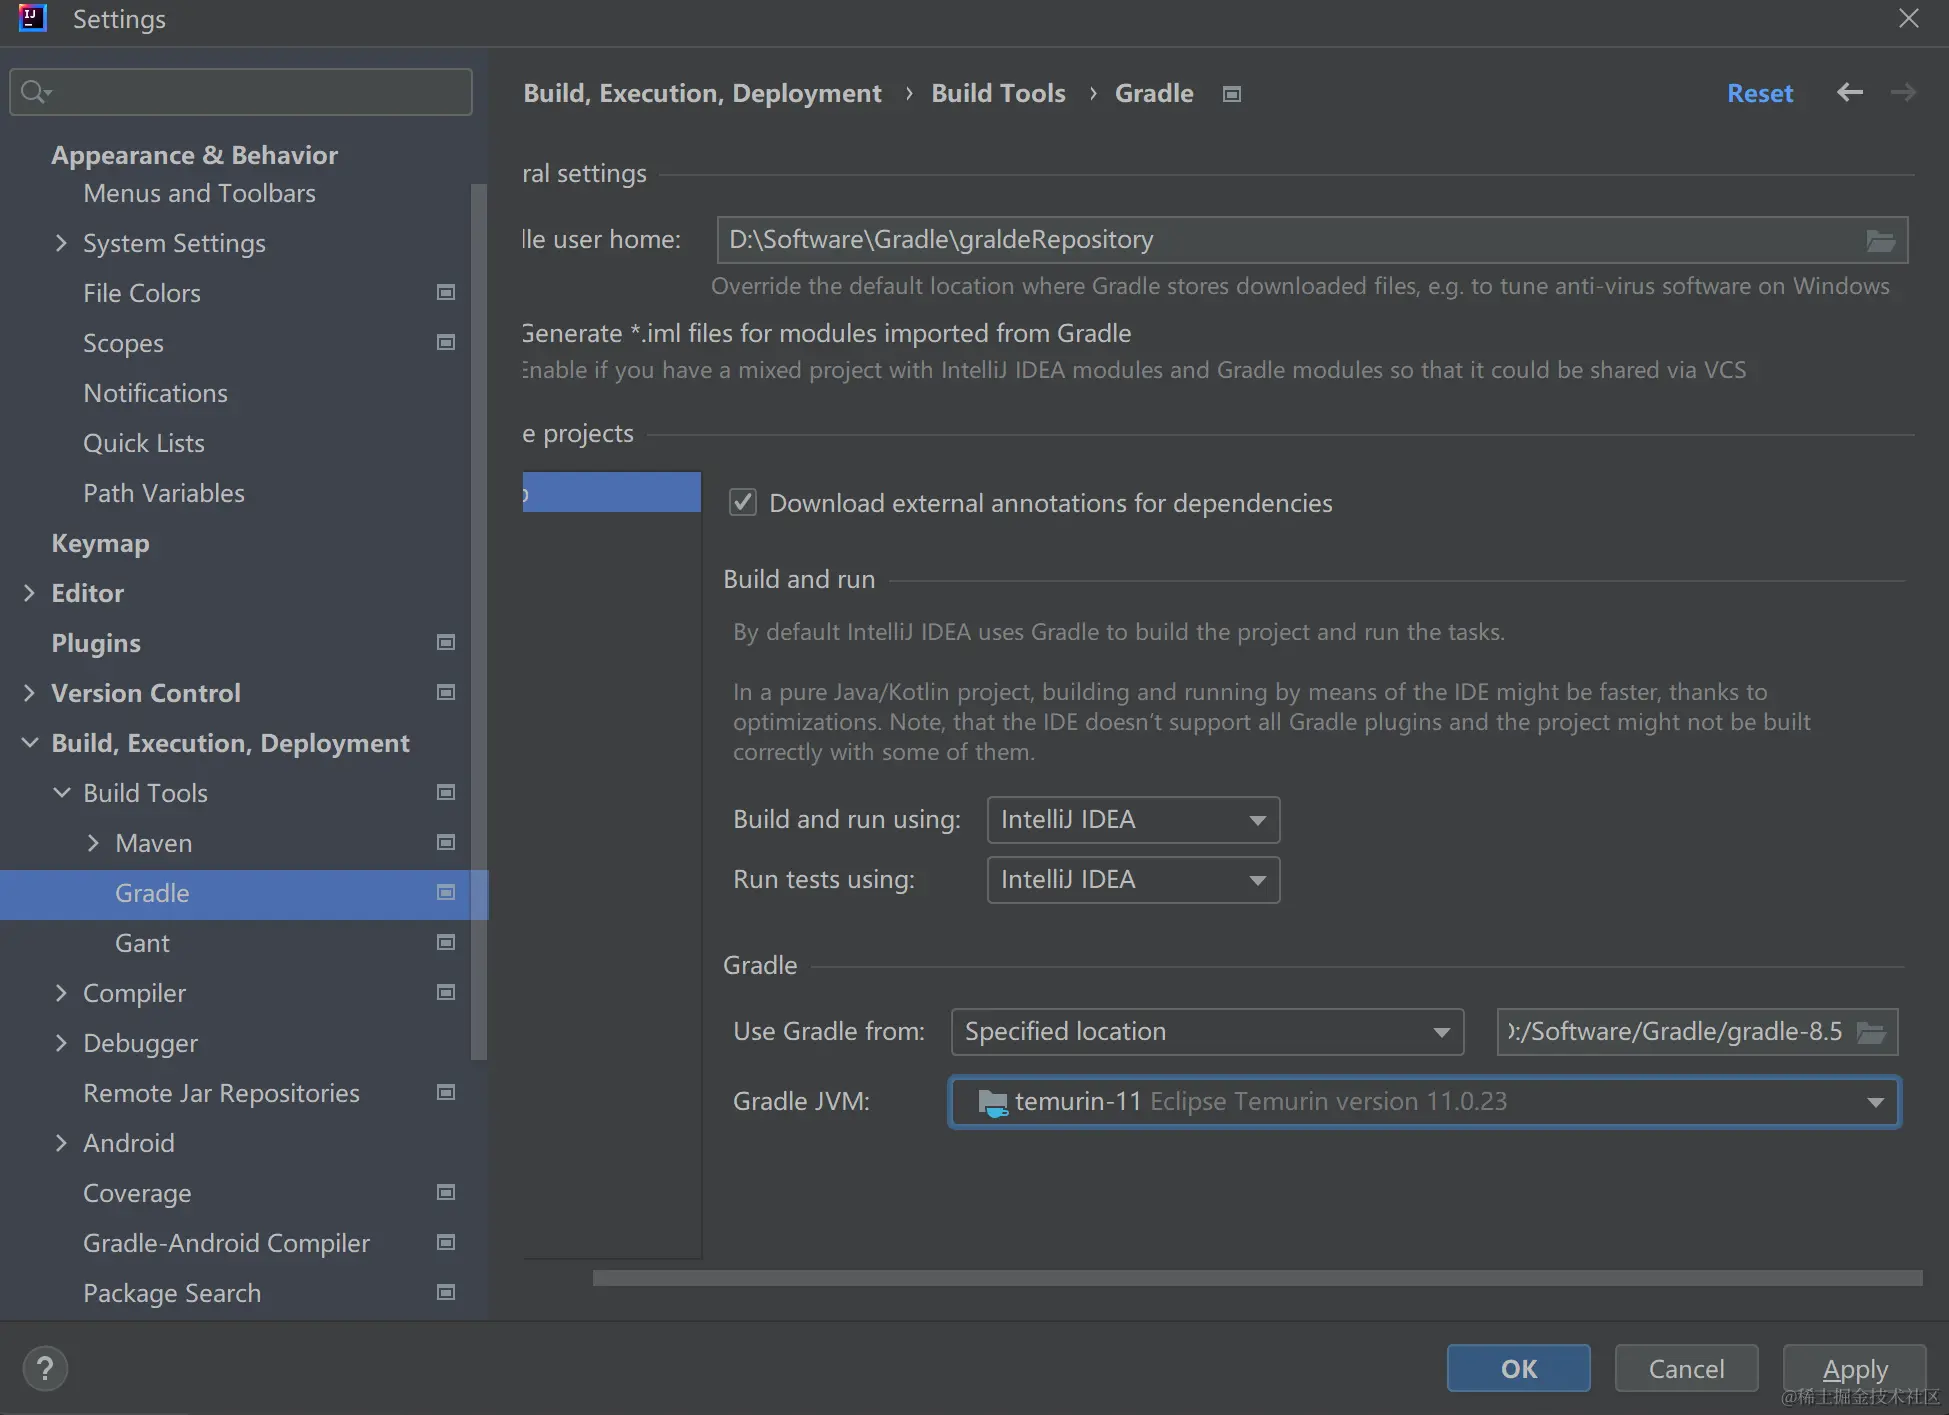Click the project-level icon next to Package Search
This screenshot has width=1949, height=1415.
coord(446,1292)
